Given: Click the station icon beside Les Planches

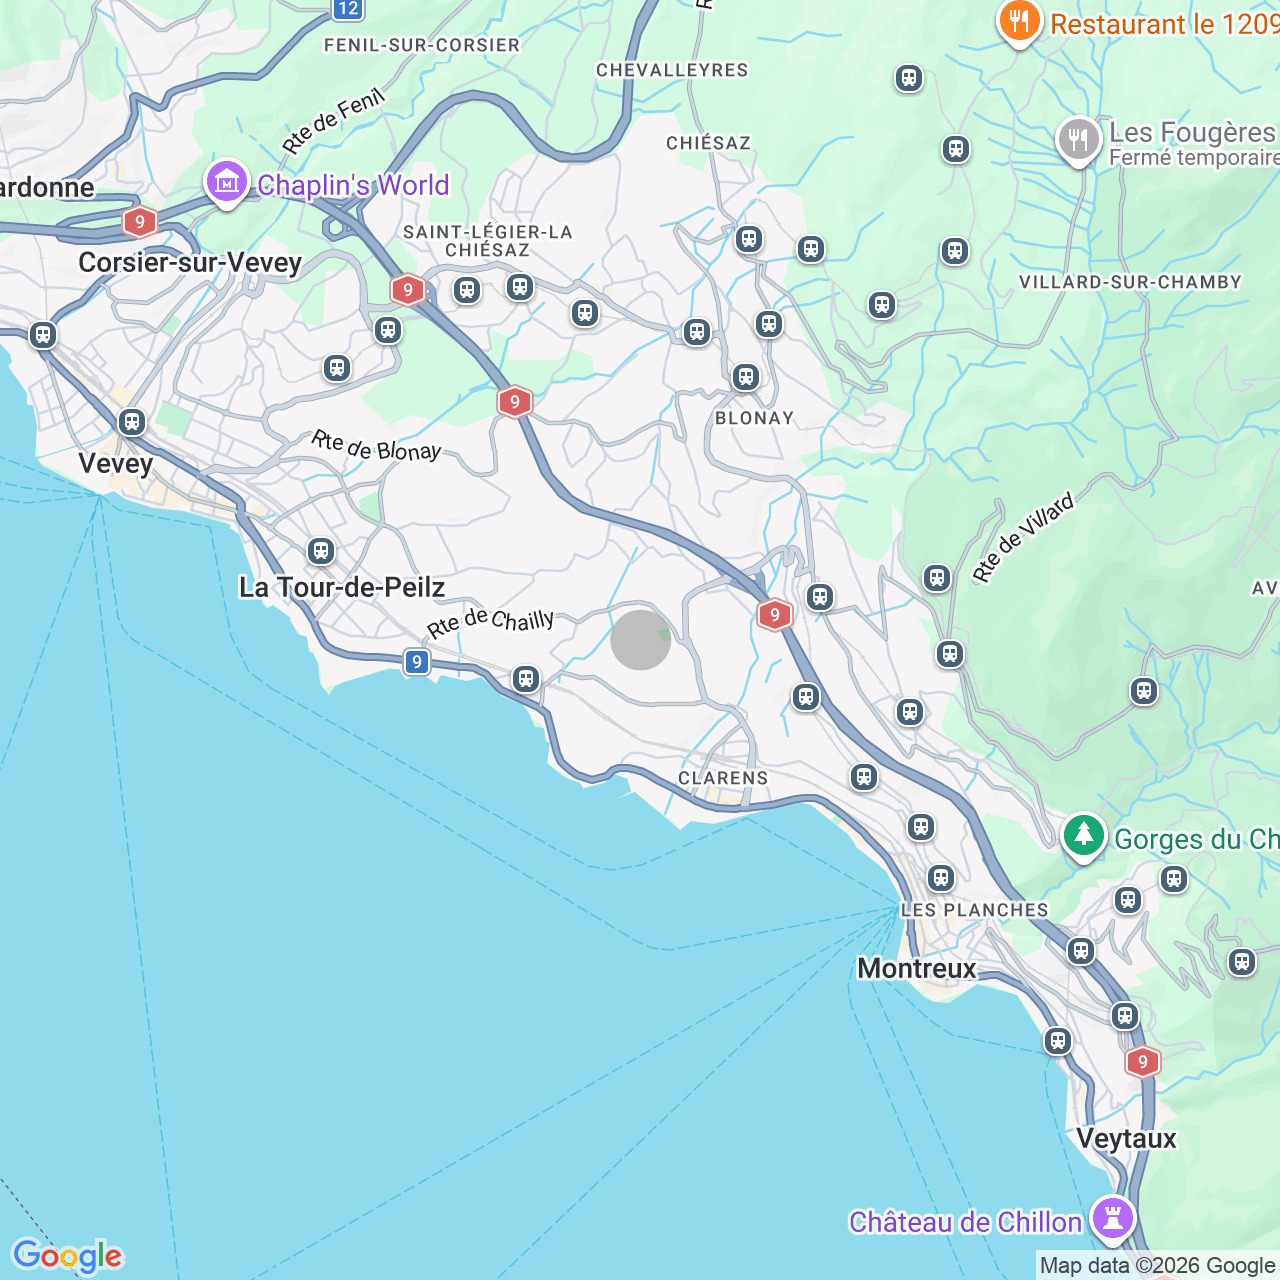Looking at the screenshot, I should pos(940,878).
